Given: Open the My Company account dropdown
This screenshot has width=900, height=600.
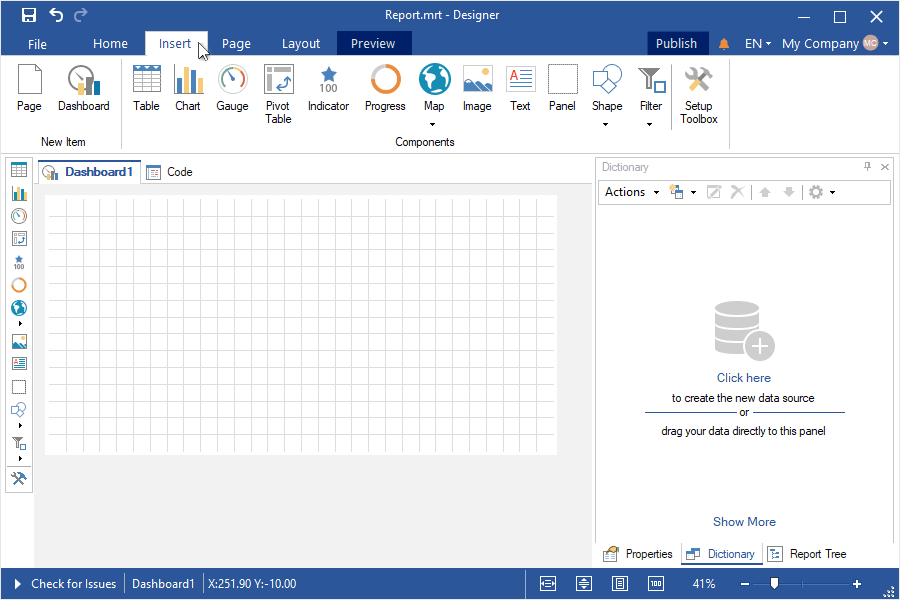Looking at the screenshot, I should tap(835, 44).
